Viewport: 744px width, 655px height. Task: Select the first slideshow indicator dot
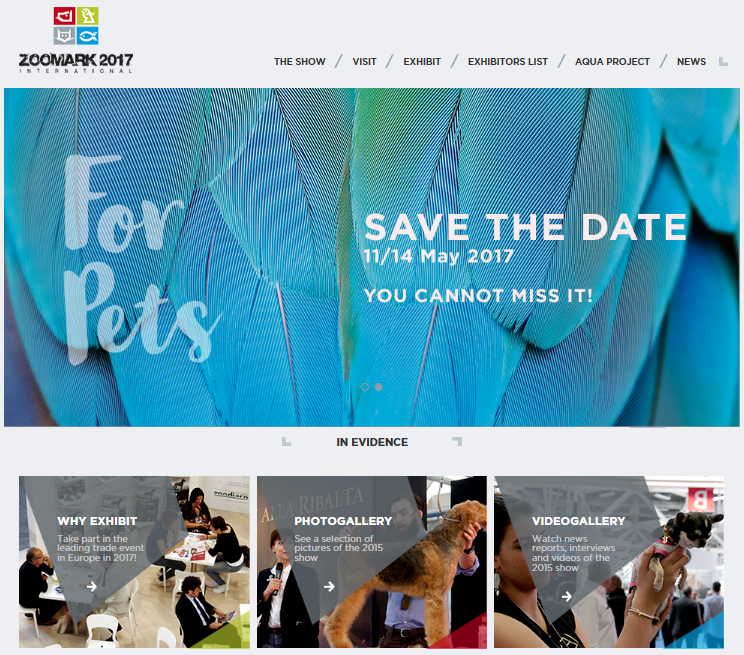click(365, 387)
